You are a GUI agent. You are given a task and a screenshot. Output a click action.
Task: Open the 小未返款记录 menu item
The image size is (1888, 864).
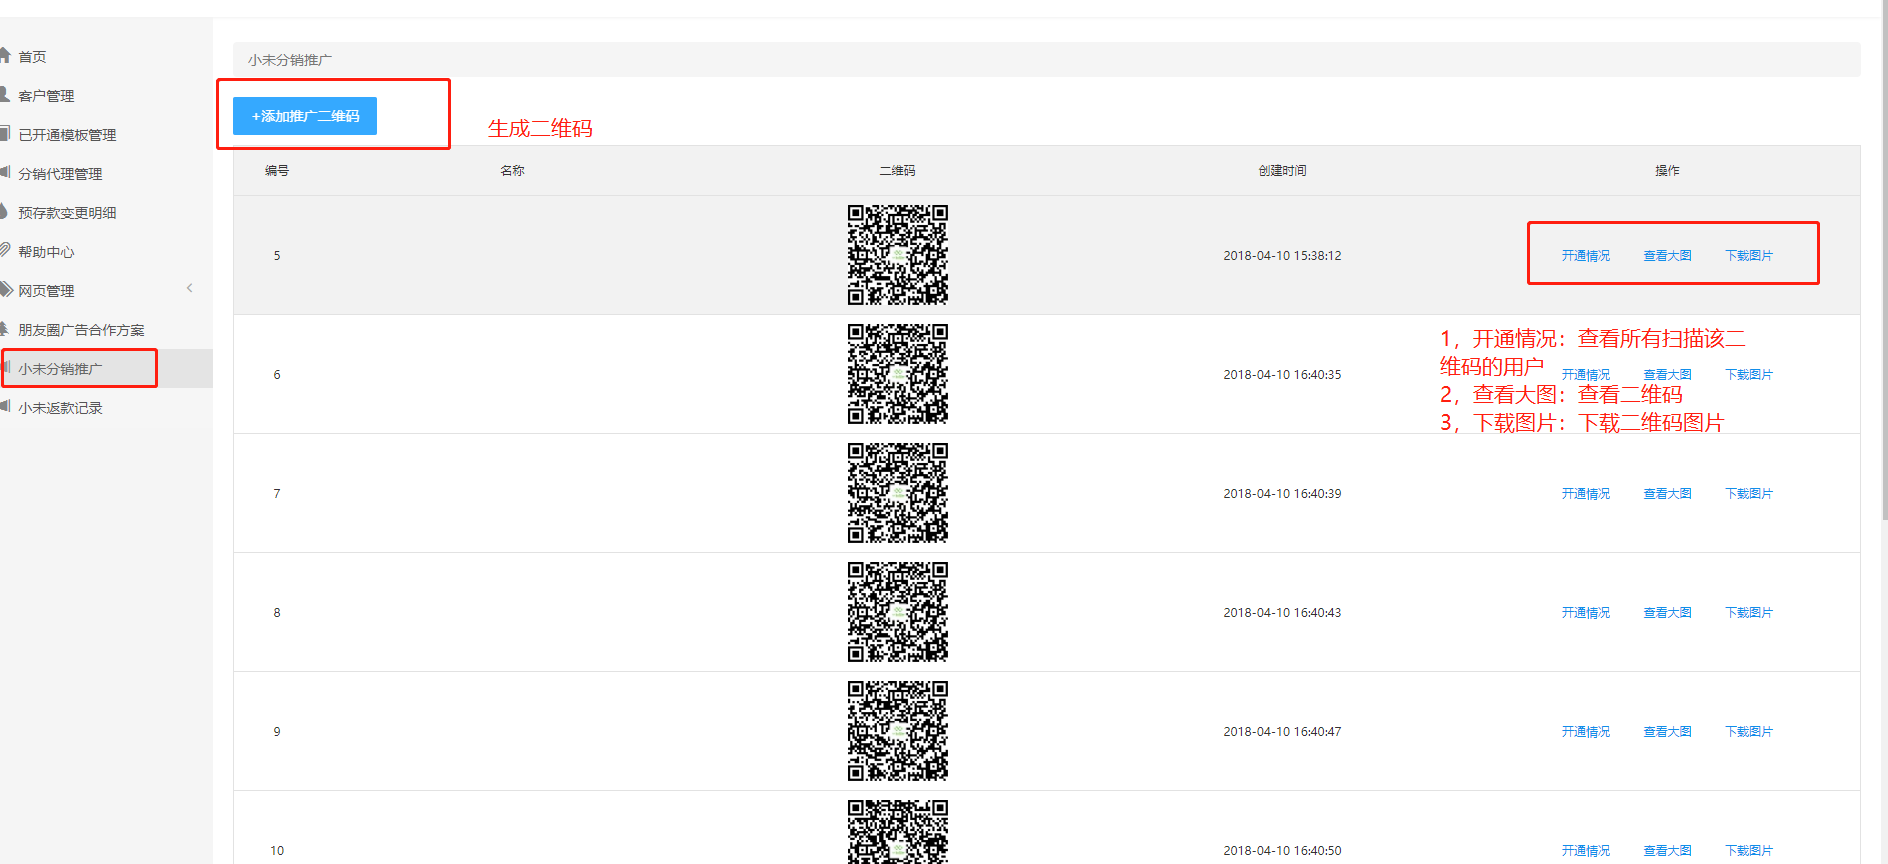[x=60, y=408]
